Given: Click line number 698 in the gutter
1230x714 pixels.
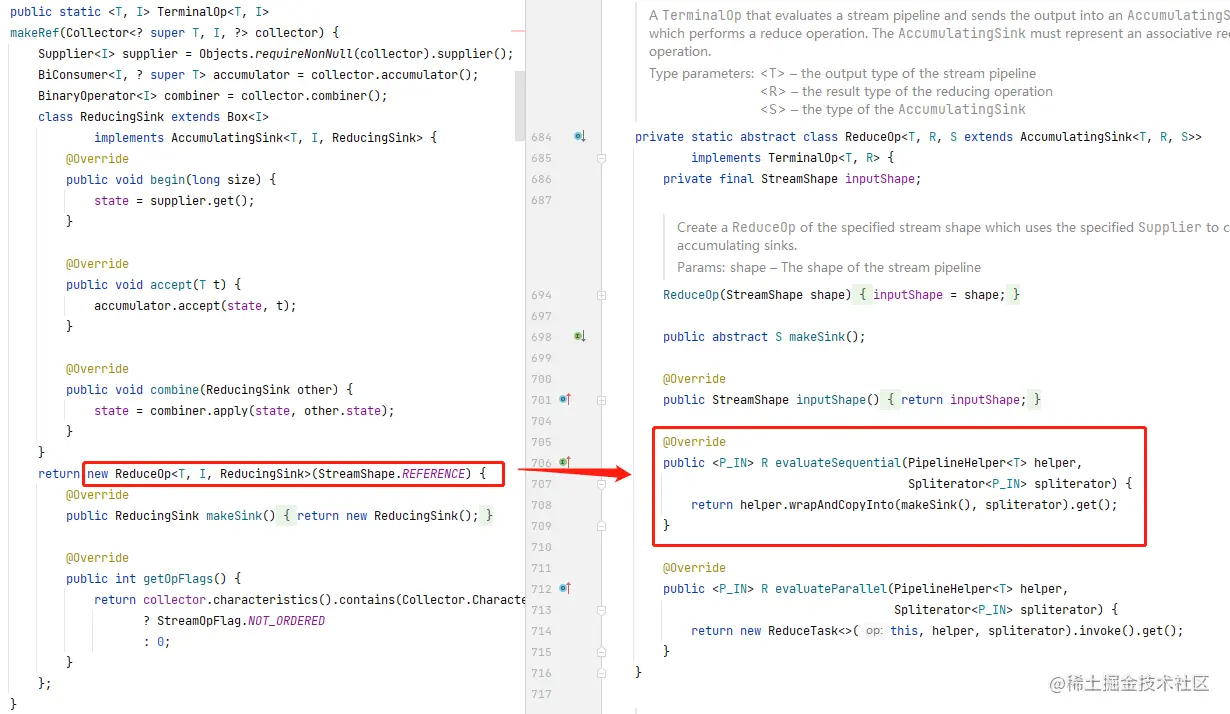Looking at the screenshot, I should pos(541,337).
